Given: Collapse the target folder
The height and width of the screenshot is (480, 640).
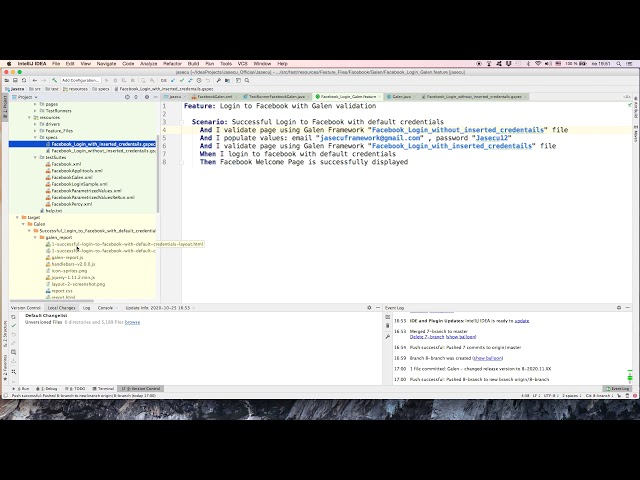Looking at the screenshot, I should [17, 218].
